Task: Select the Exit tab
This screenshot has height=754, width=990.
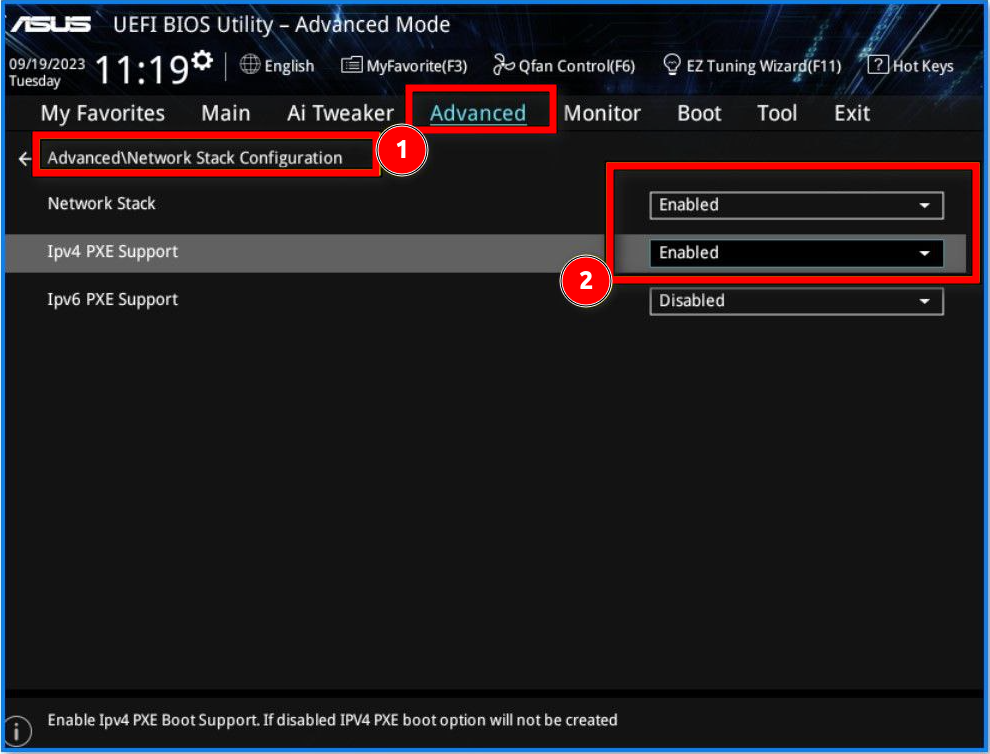Action: [x=852, y=113]
